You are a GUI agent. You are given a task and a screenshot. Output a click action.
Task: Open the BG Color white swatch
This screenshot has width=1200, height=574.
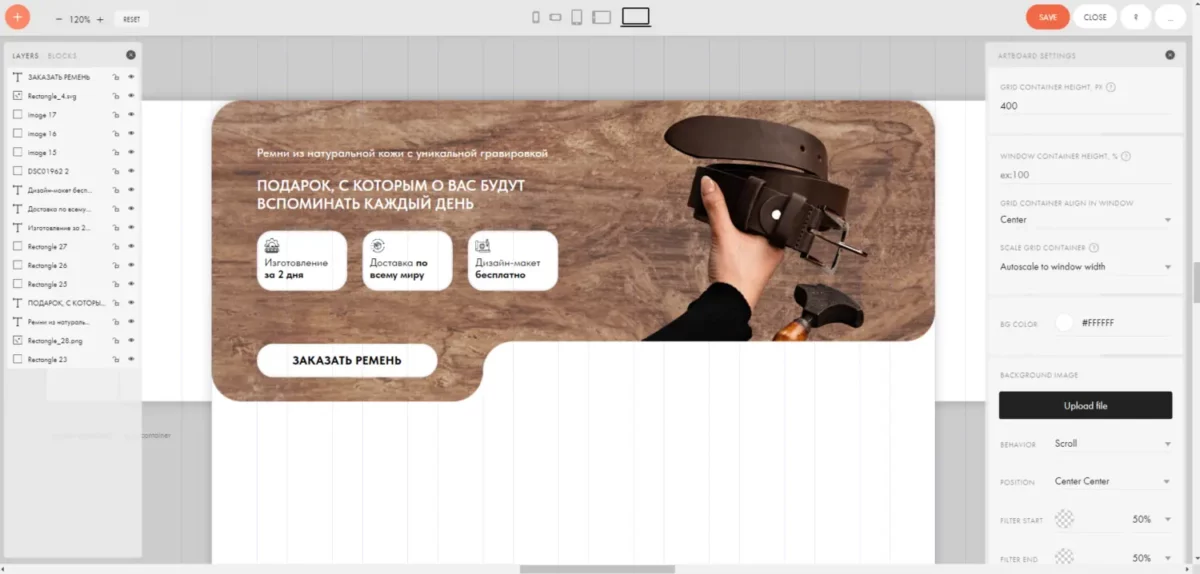click(x=1064, y=323)
